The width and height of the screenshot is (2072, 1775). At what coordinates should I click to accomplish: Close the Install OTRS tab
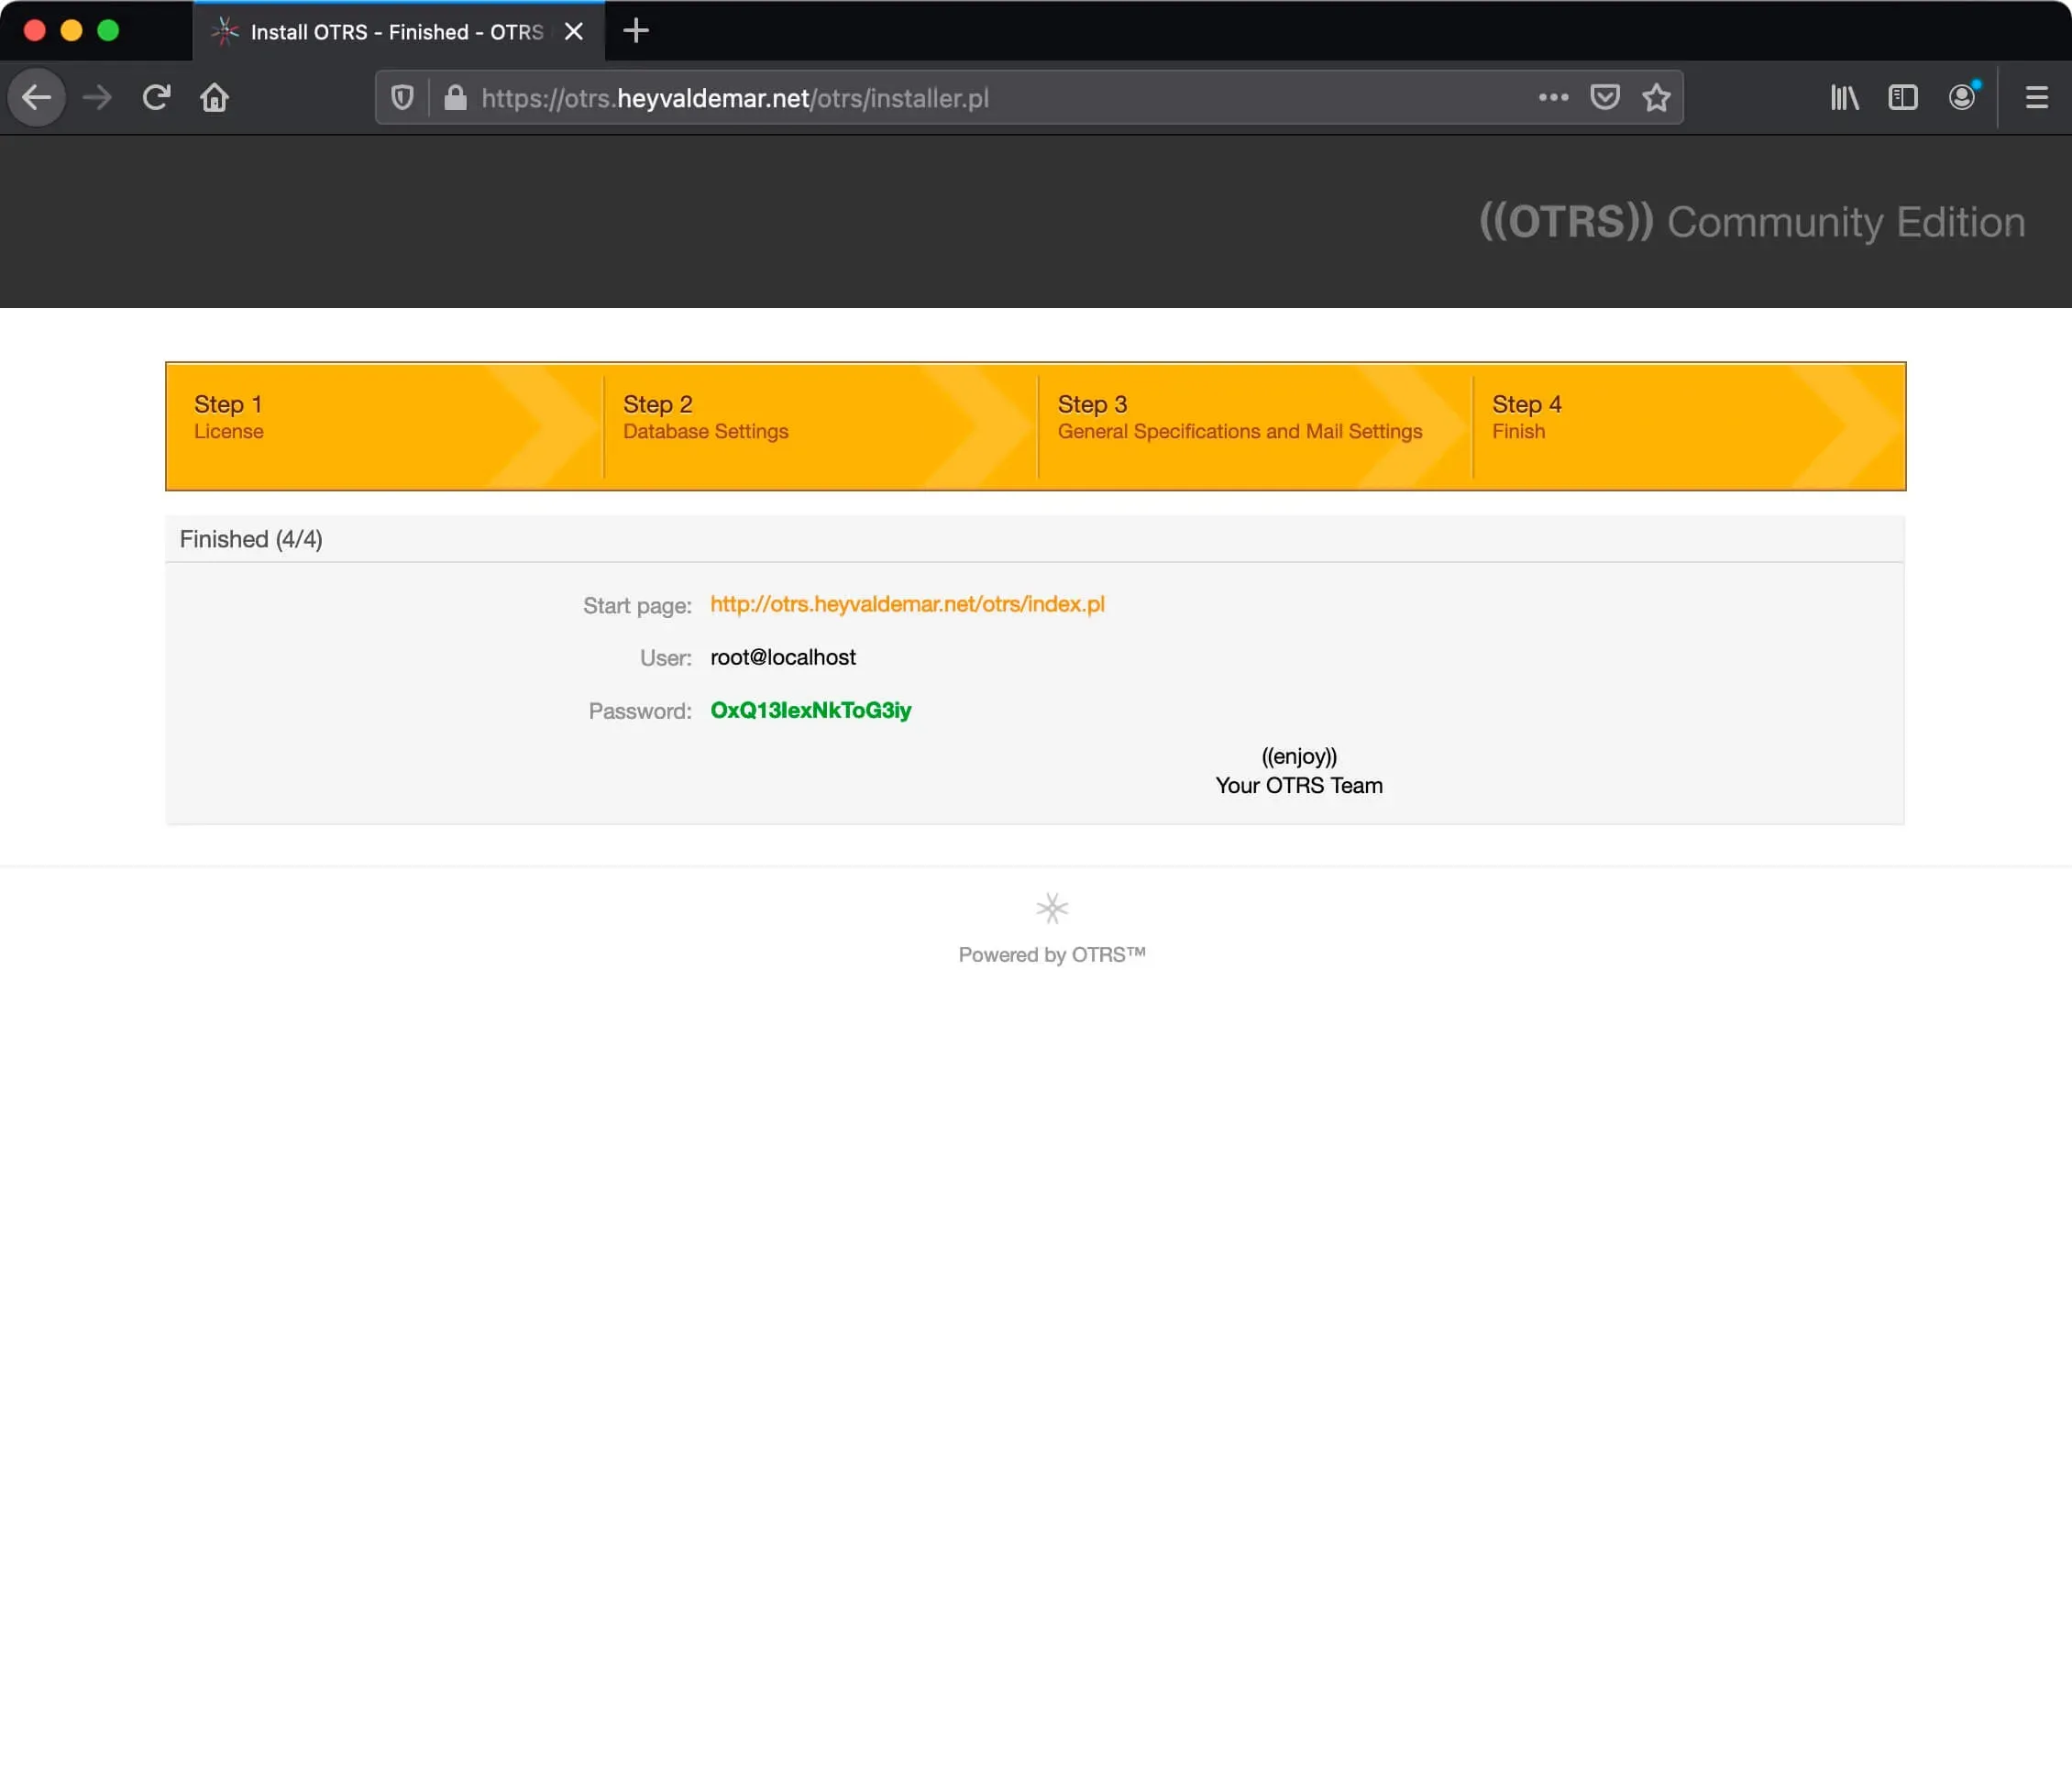coord(574,31)
